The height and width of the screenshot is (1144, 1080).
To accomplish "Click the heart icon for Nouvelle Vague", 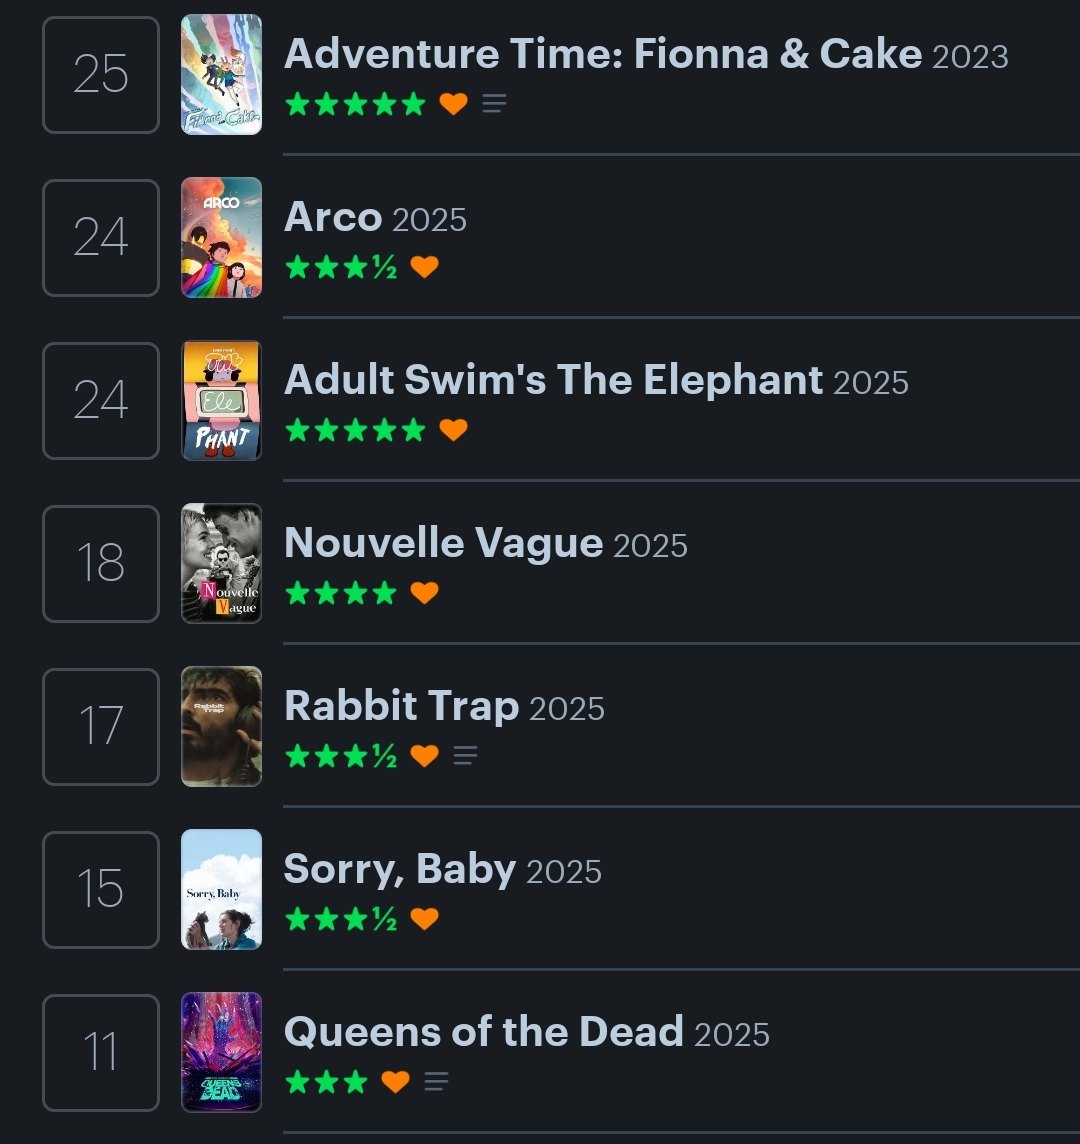I will 425,593.
